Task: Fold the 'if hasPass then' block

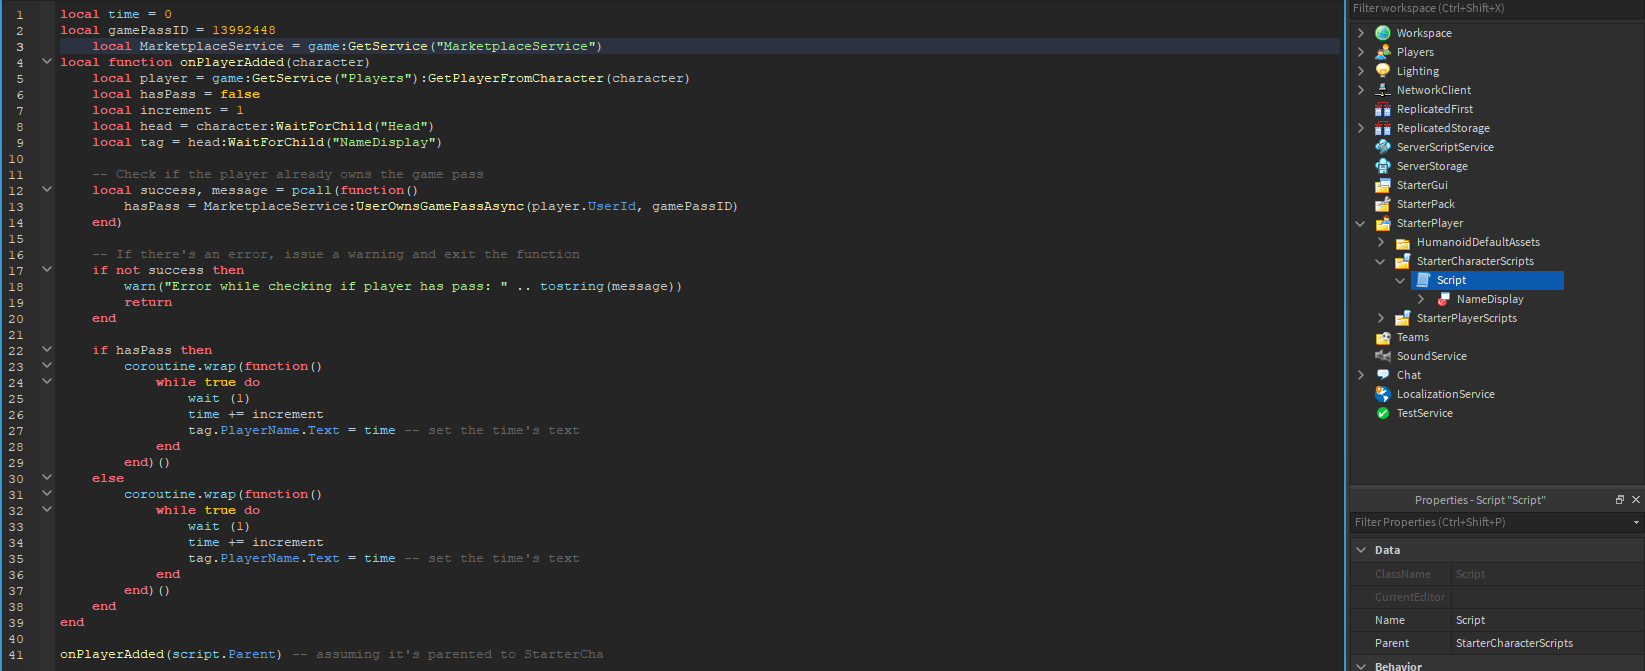Action: 46,349
